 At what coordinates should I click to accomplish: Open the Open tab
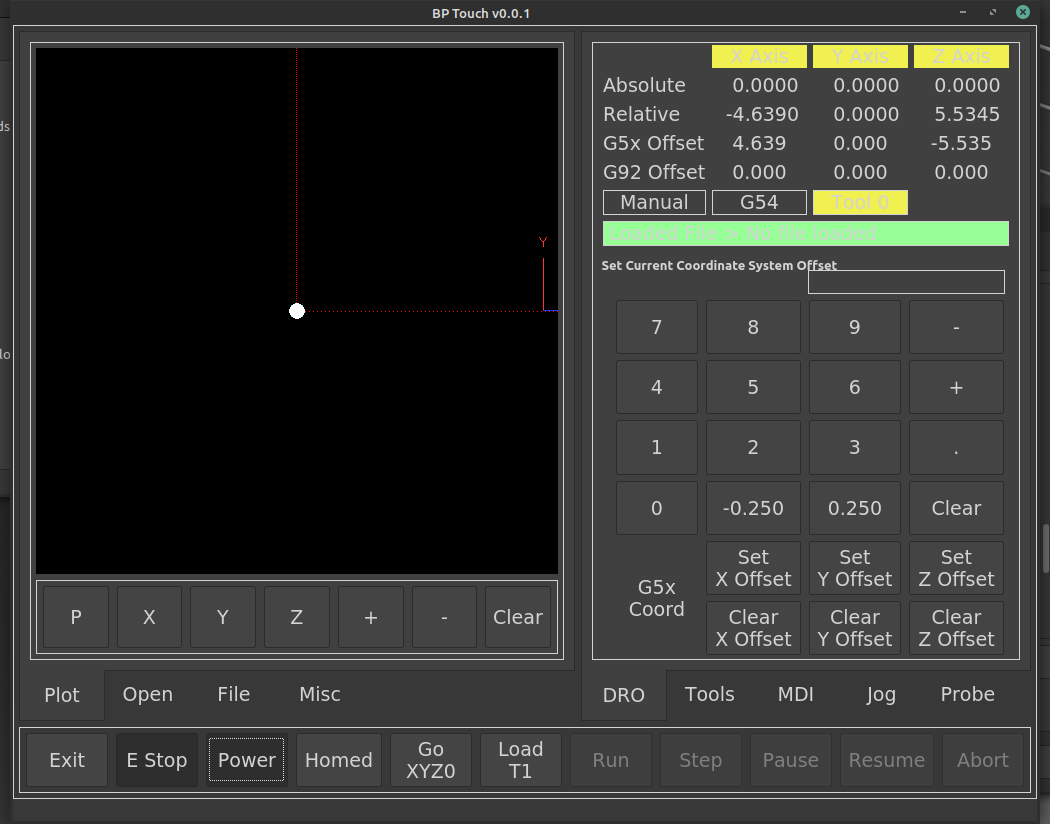tap(147, 694)
